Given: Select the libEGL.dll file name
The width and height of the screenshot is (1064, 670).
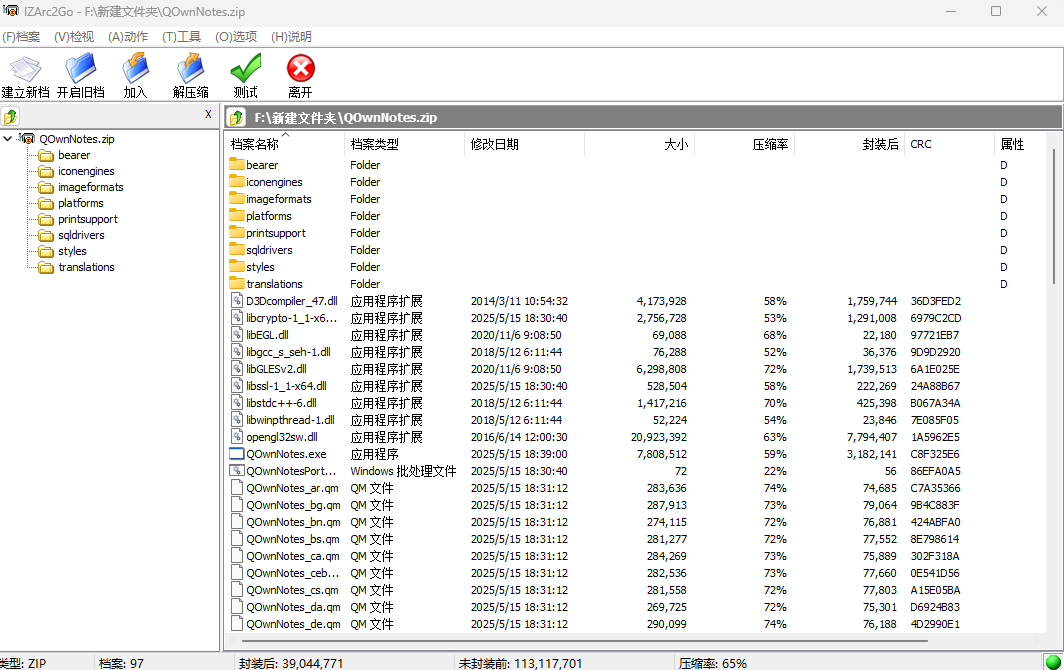Looking at the screenshot, I should click(x=267, y=335).
